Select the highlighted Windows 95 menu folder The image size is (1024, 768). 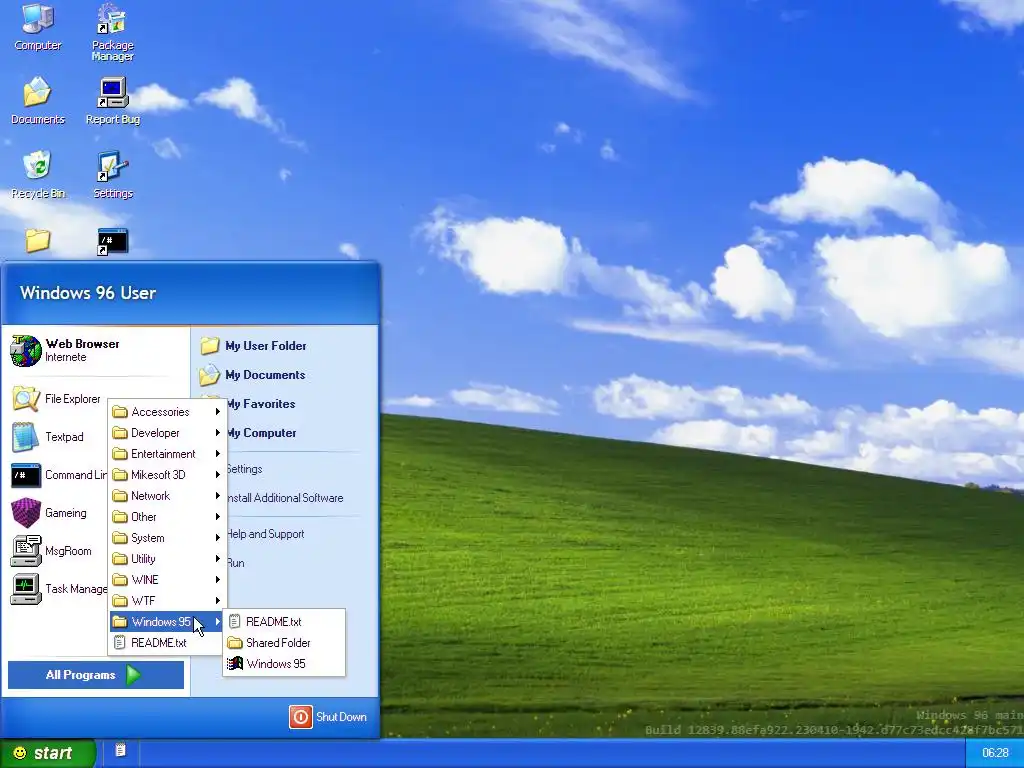(167, 622)
